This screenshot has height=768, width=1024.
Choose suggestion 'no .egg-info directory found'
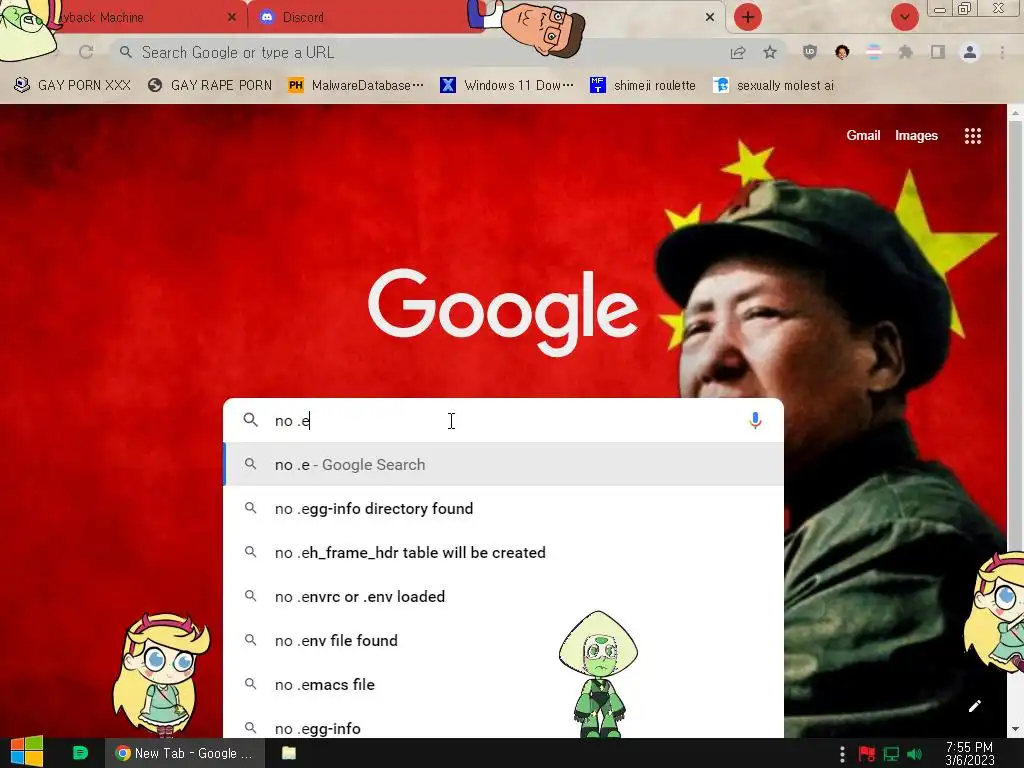click(503, 508)
